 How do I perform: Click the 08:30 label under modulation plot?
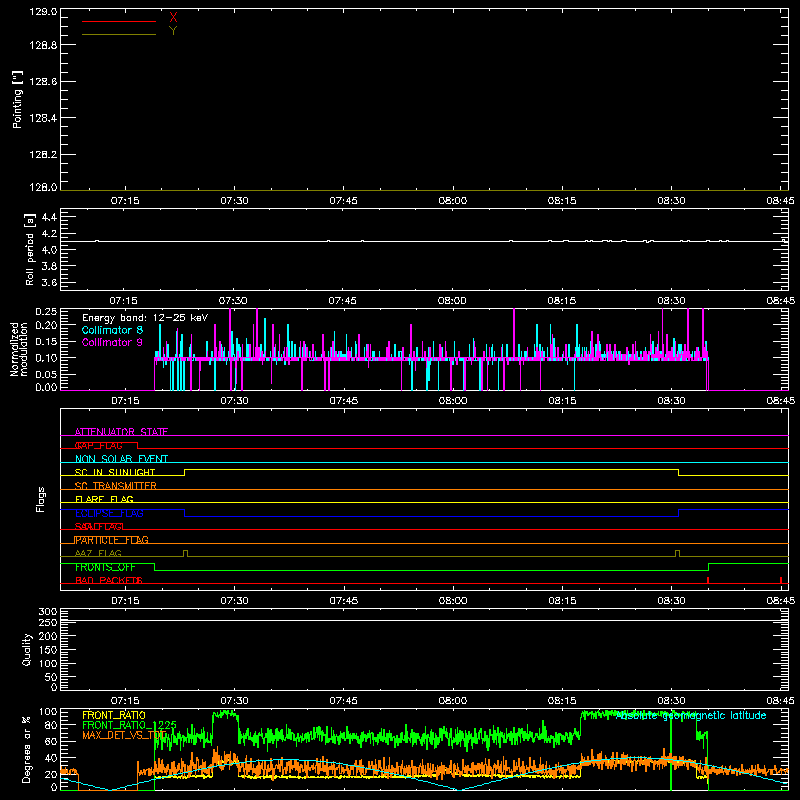671,401
